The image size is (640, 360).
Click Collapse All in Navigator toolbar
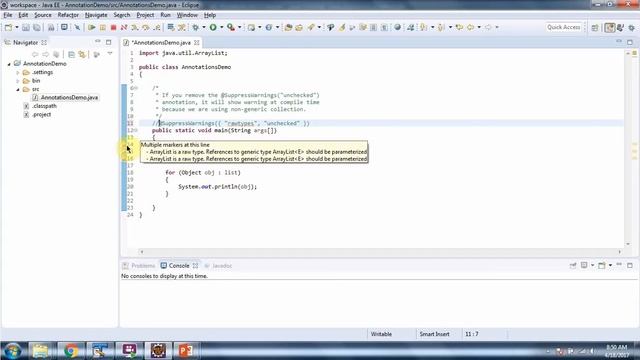[71, 54]
